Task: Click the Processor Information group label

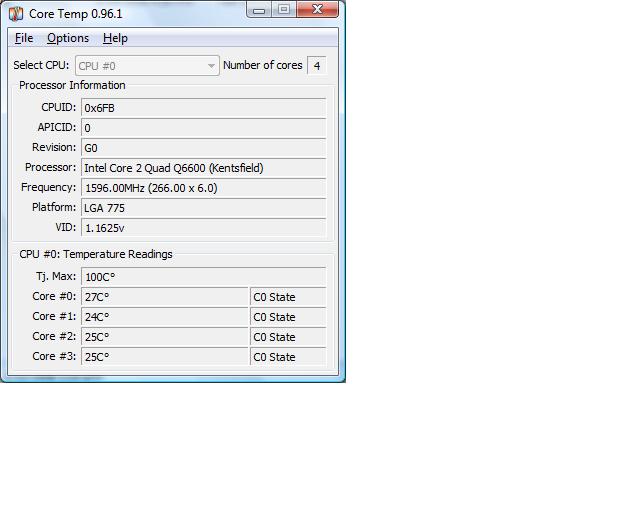Action: tap(72, 85)
